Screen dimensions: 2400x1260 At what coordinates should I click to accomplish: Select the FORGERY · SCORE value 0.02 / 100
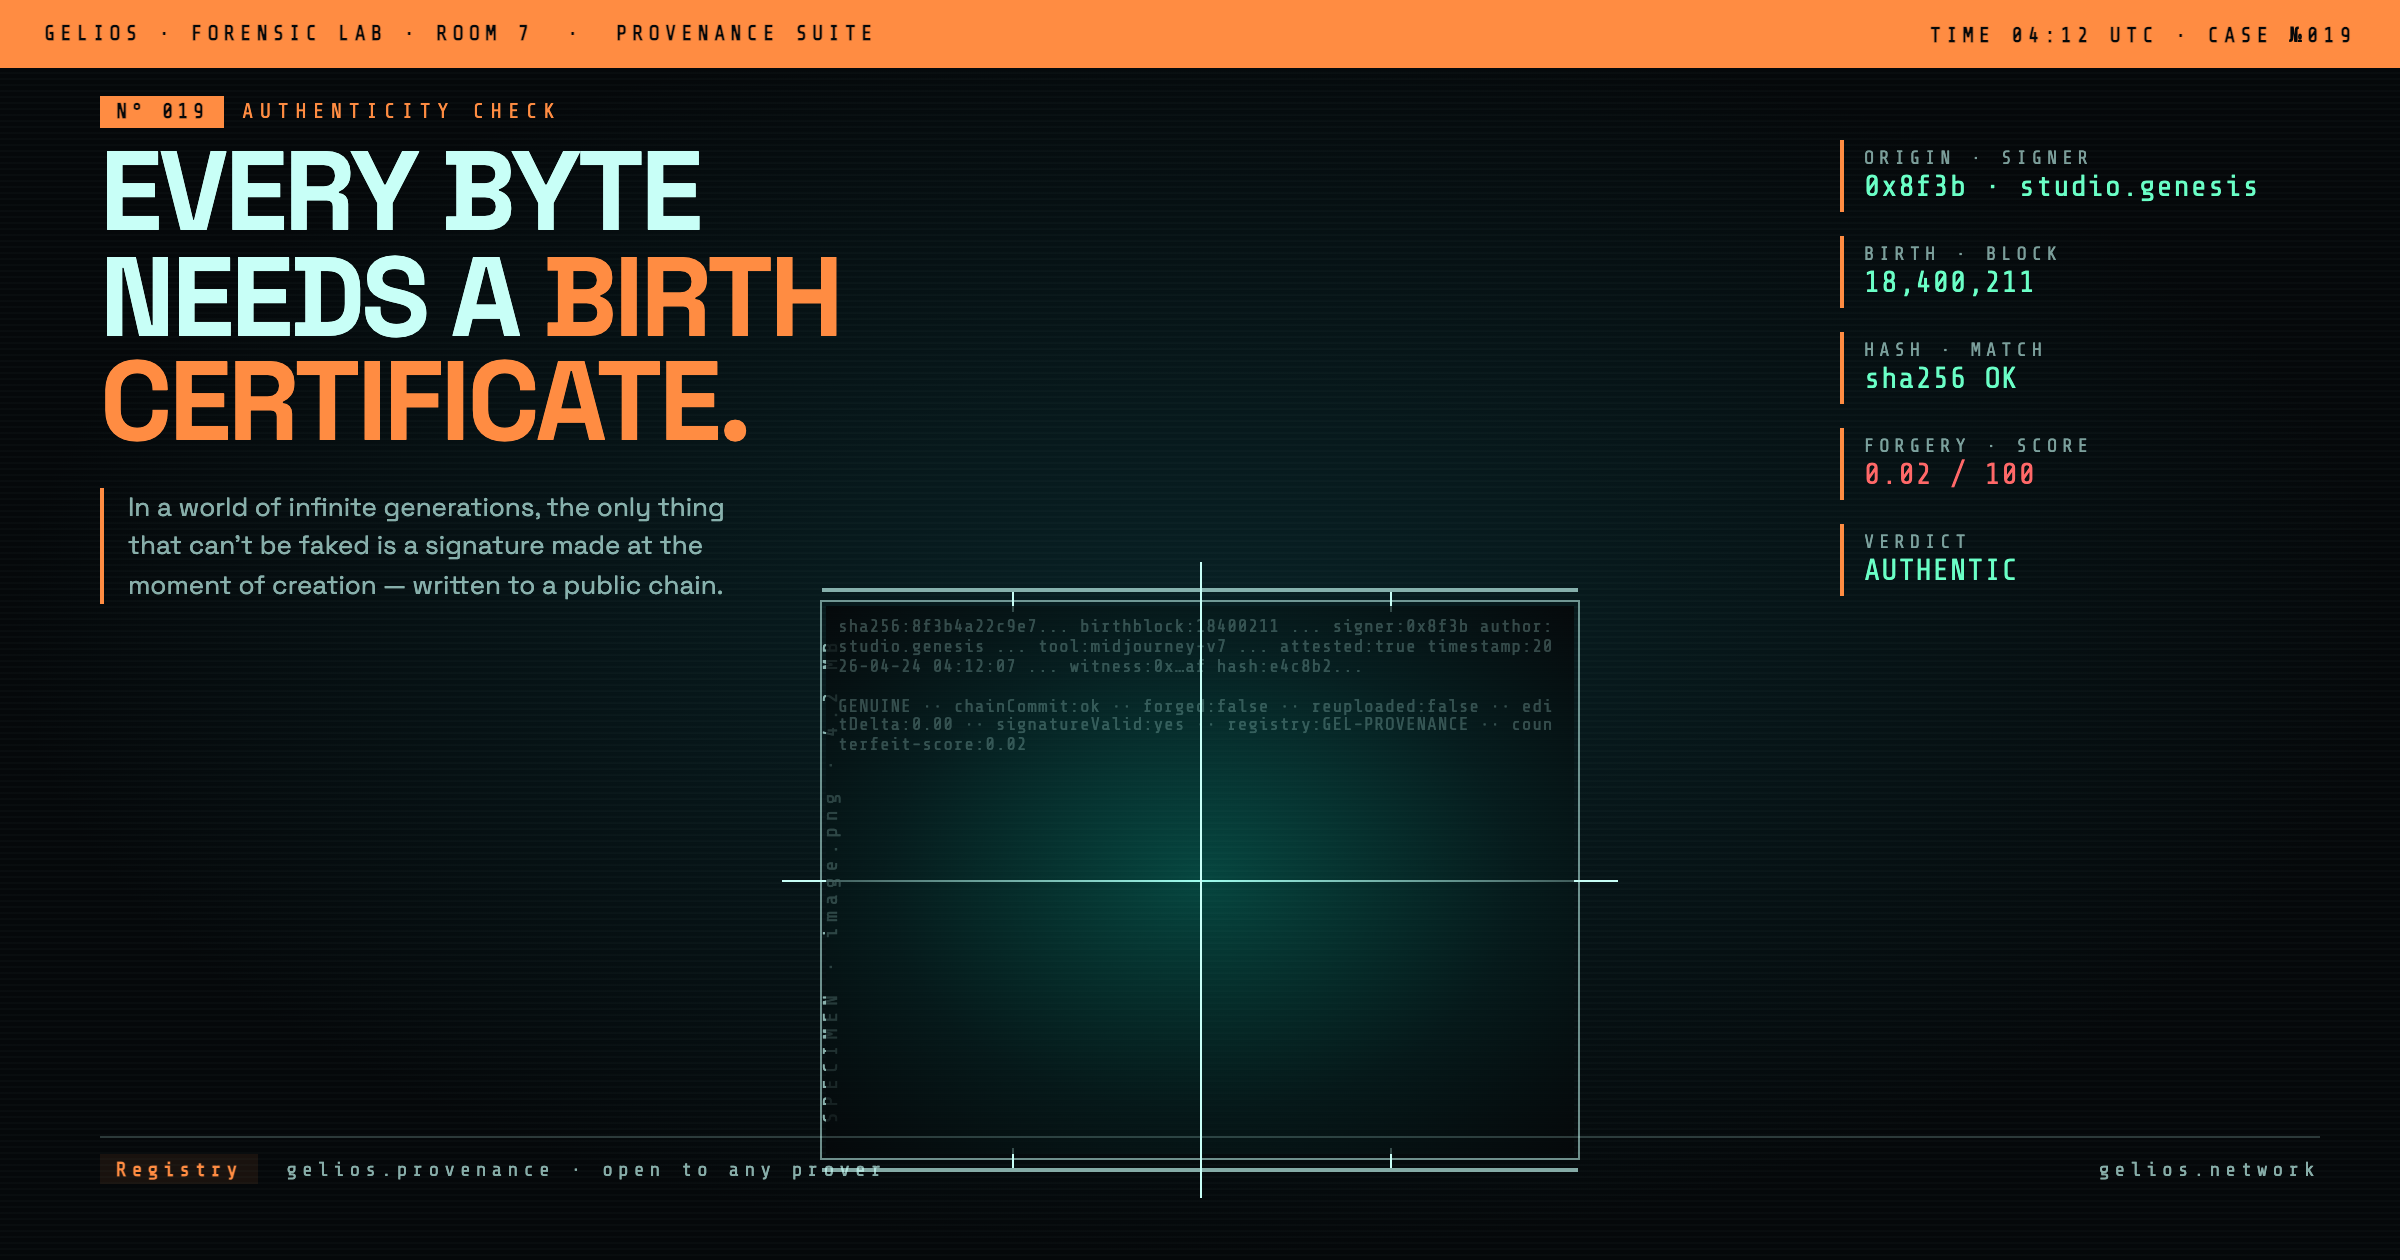pyautogui.click(x=1949, y=475)
